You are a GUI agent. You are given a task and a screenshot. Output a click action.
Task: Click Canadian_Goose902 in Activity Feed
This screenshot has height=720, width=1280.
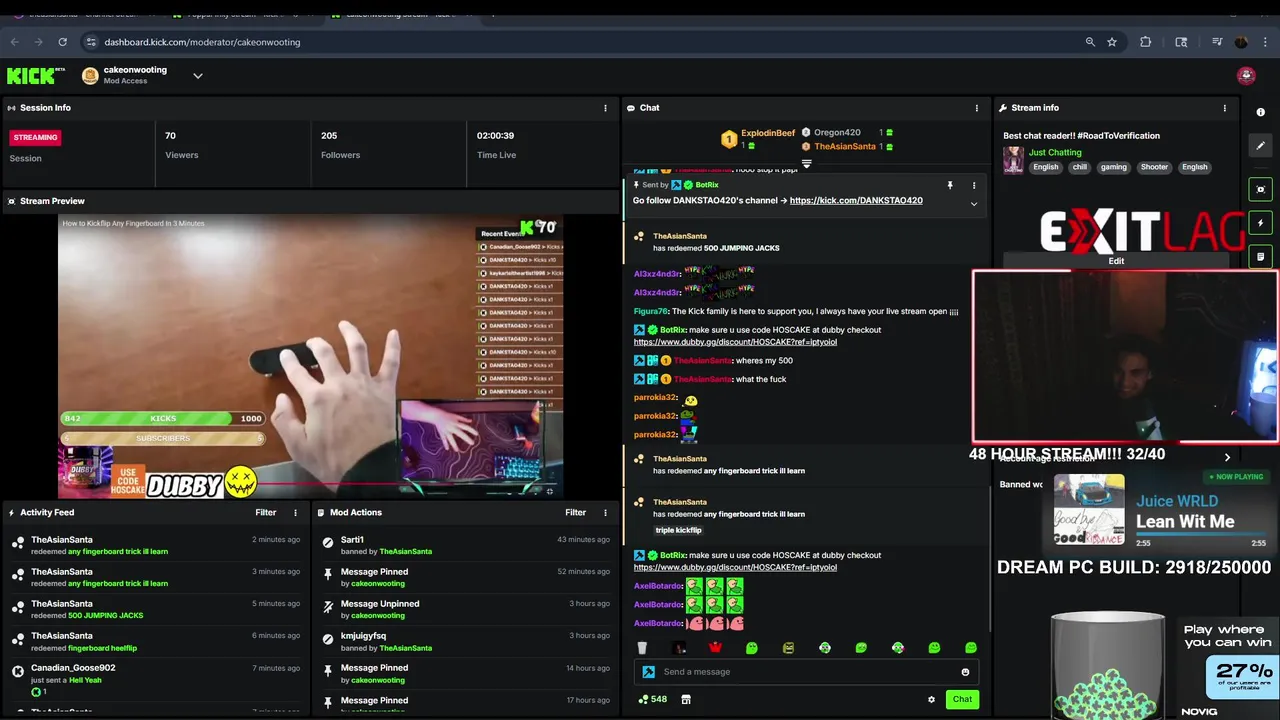[x=73, y=668]
